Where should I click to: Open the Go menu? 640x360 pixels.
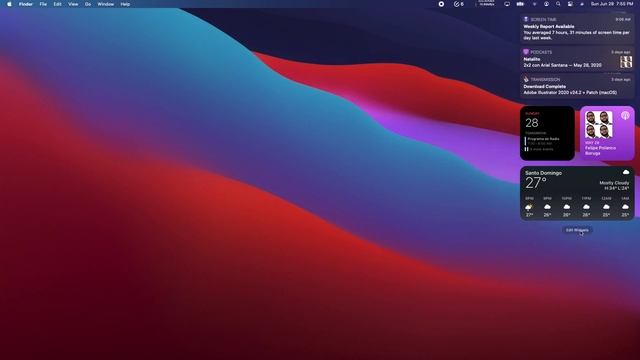88,4
